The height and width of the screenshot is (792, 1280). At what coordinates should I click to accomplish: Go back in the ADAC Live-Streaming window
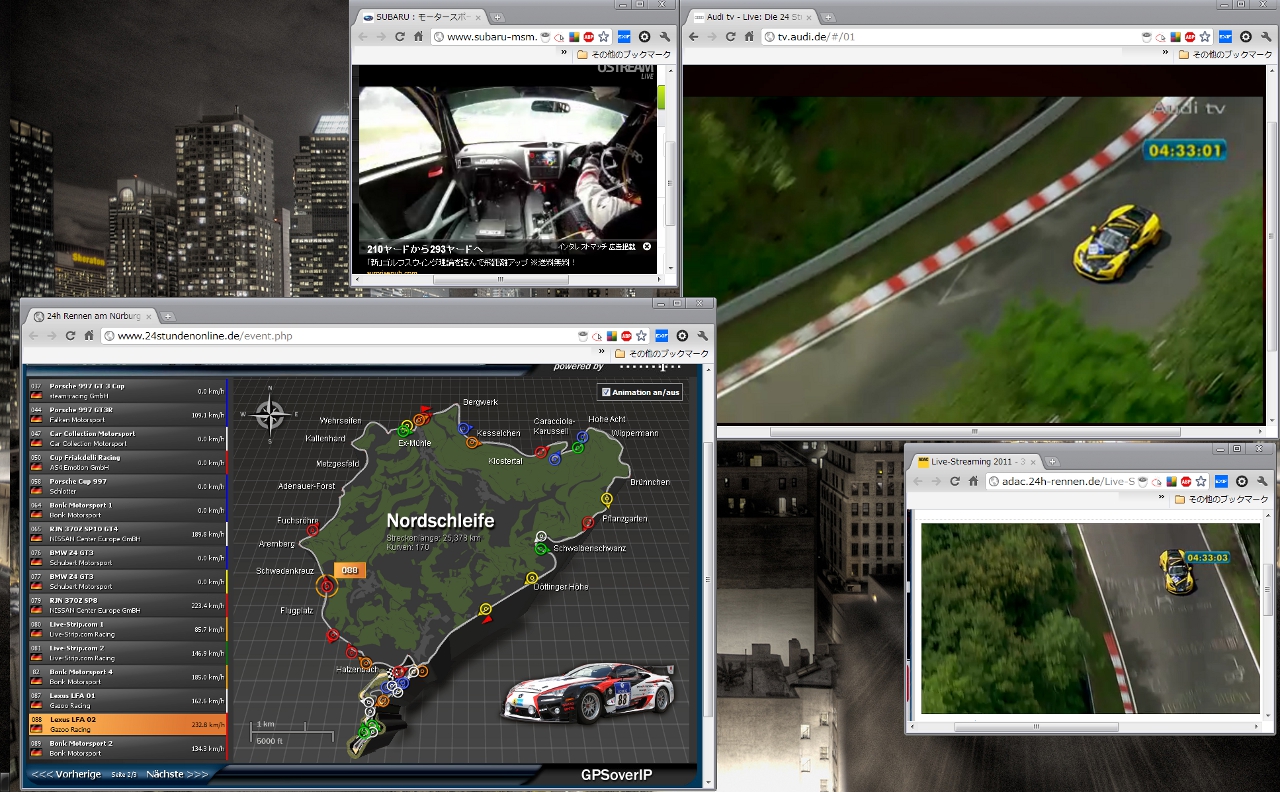[x=918, y=481]
